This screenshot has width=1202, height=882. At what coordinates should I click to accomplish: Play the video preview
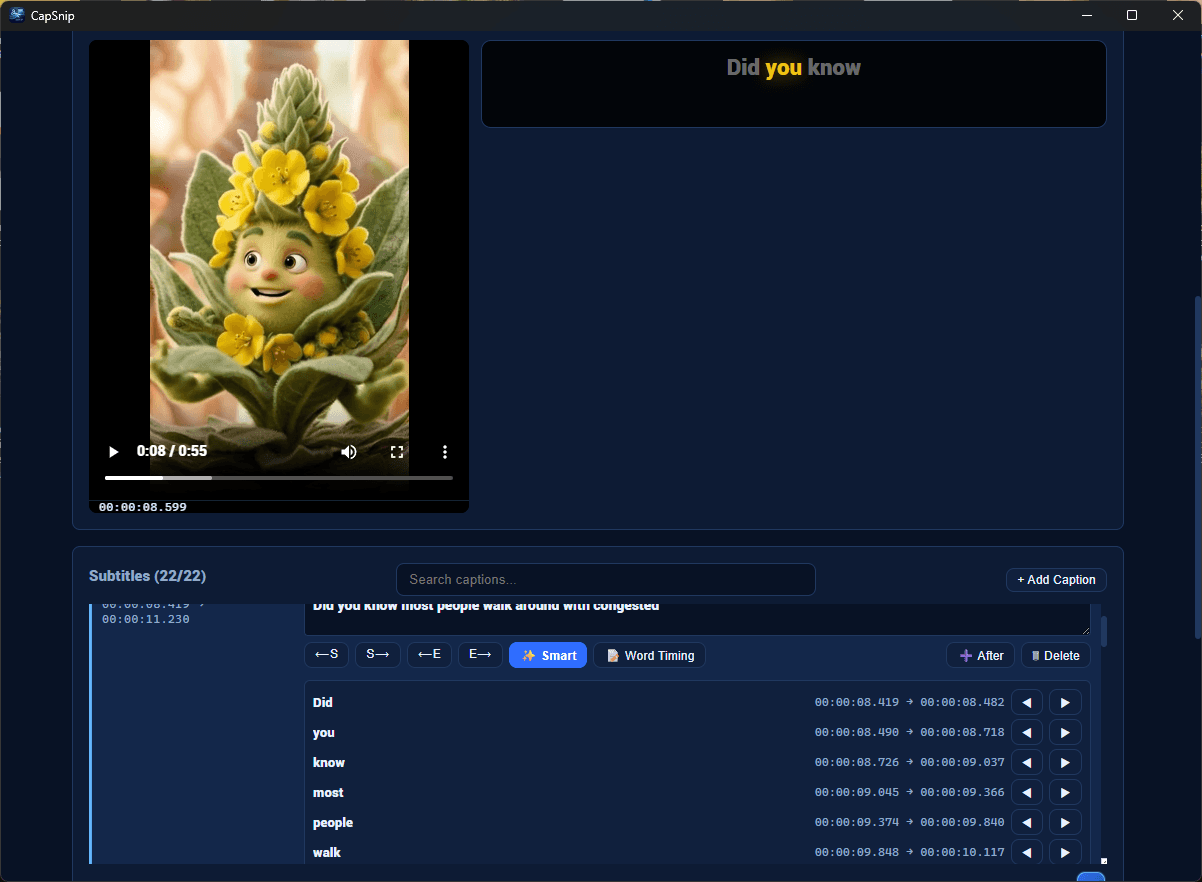114,452
